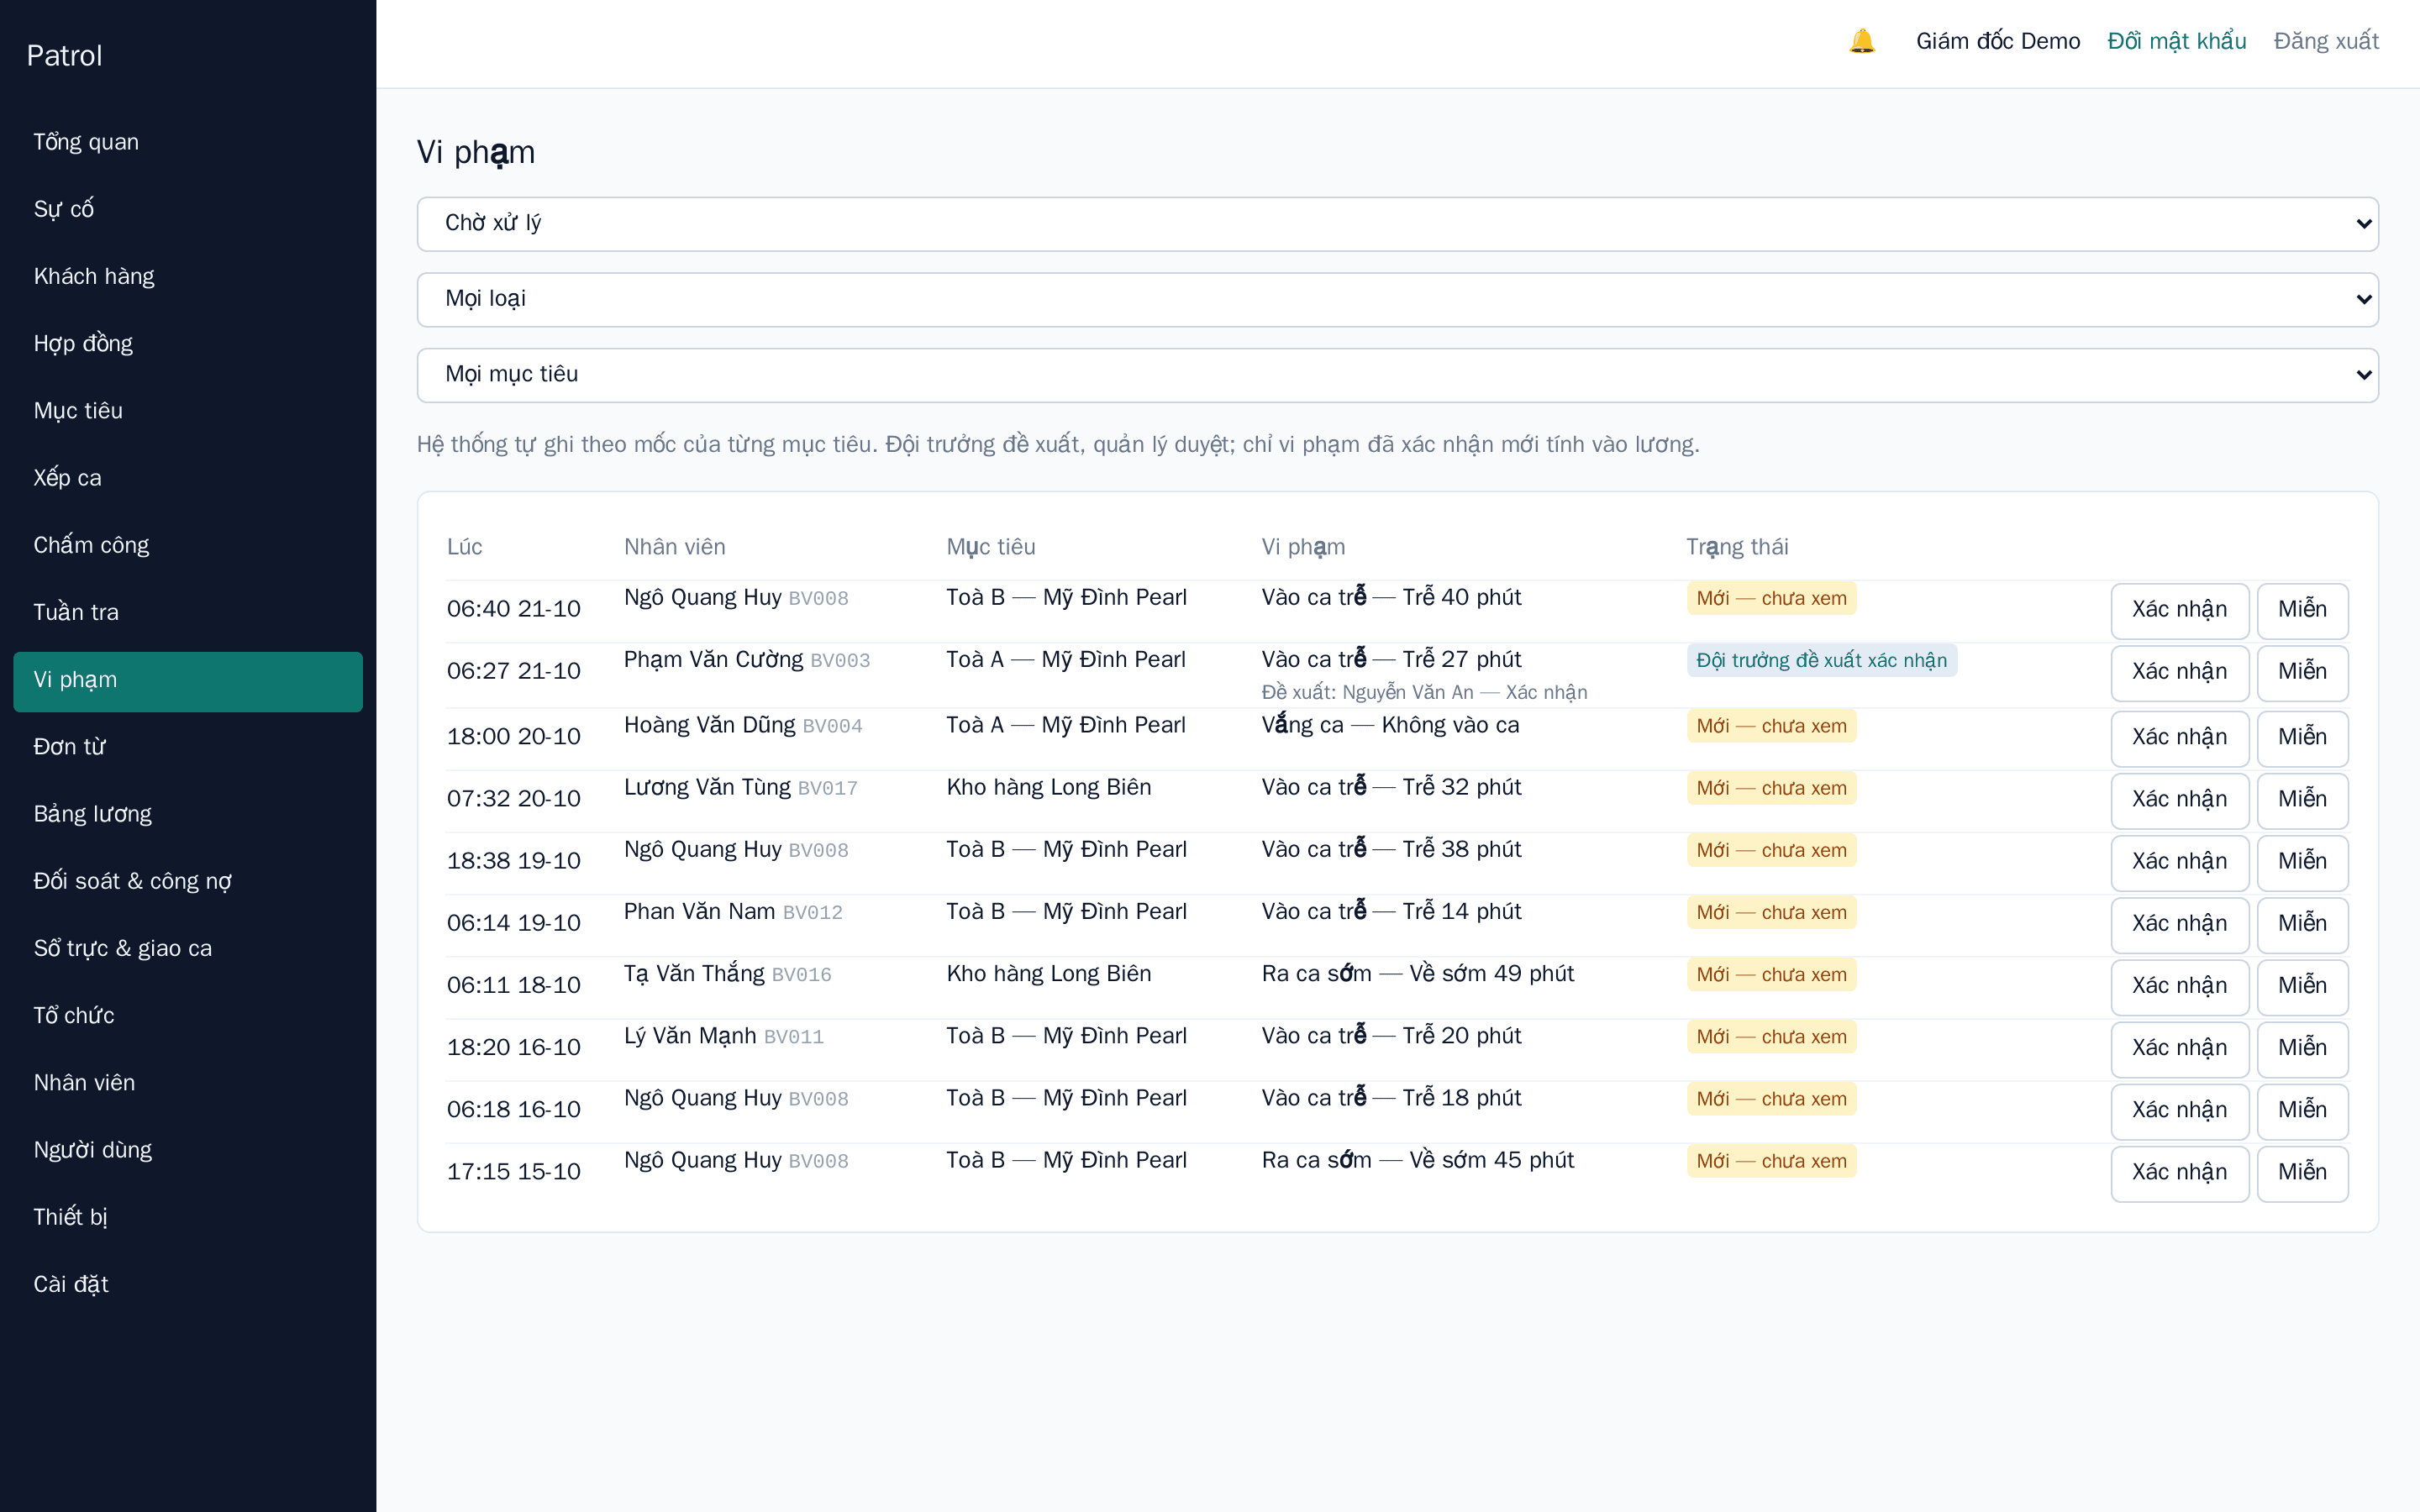
Task: Click the Đổi mật khẩu link
Action: (x=2176, y=41)
